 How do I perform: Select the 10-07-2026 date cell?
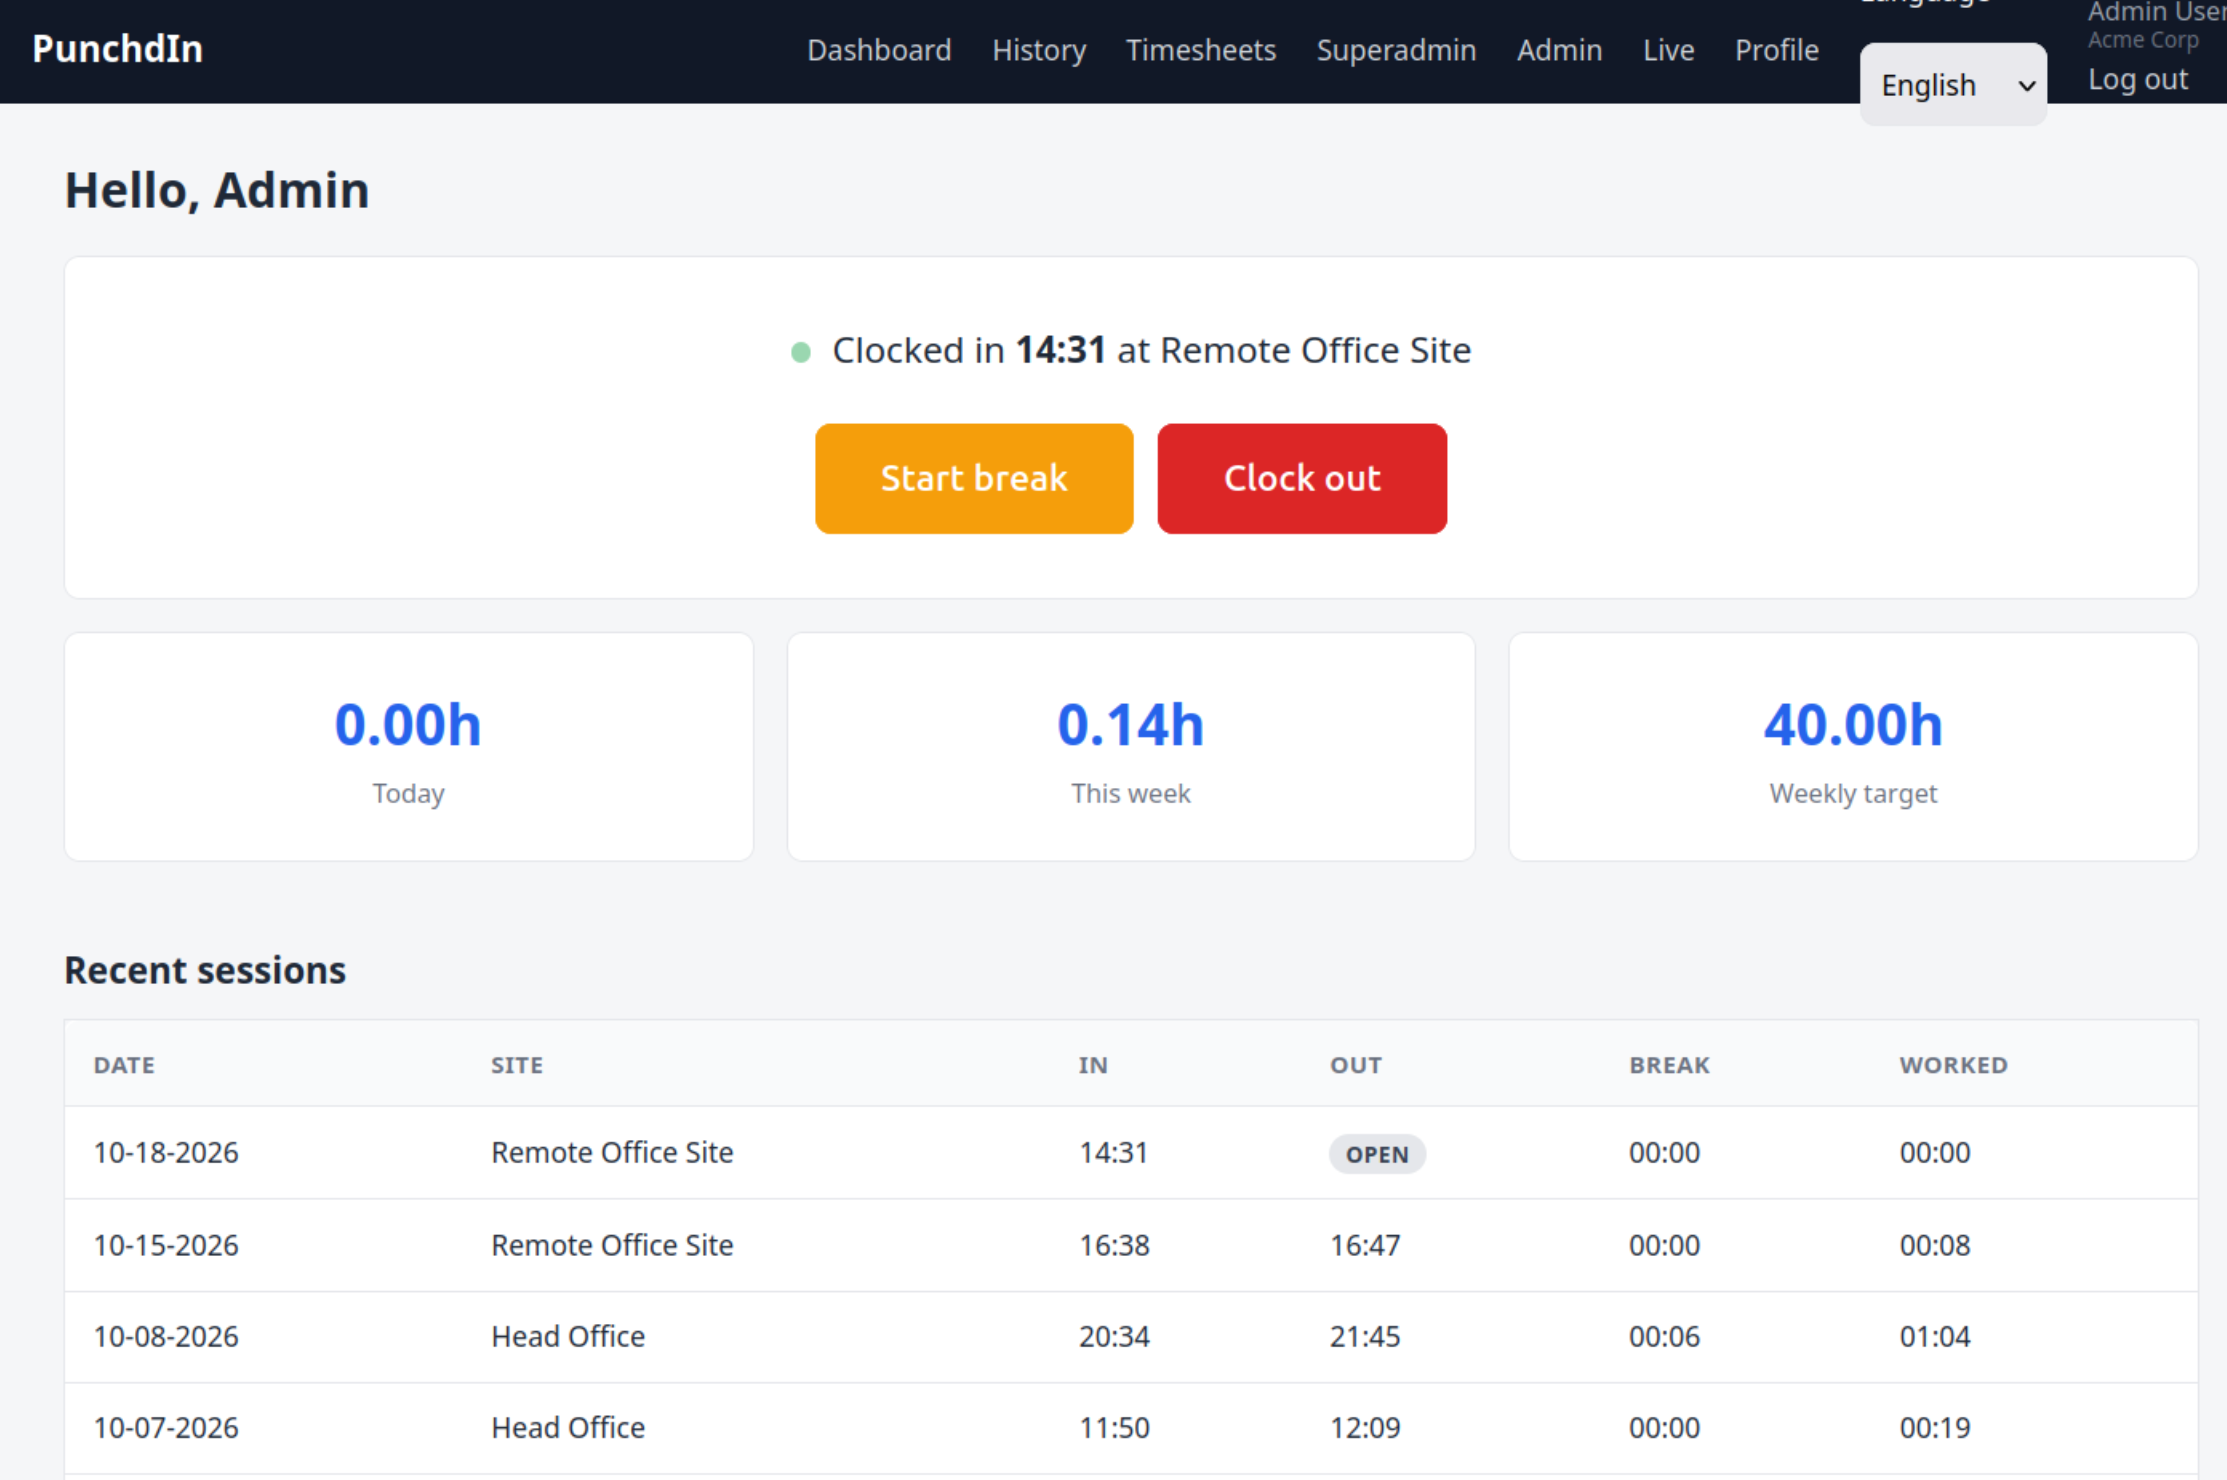coord(166,1427)
